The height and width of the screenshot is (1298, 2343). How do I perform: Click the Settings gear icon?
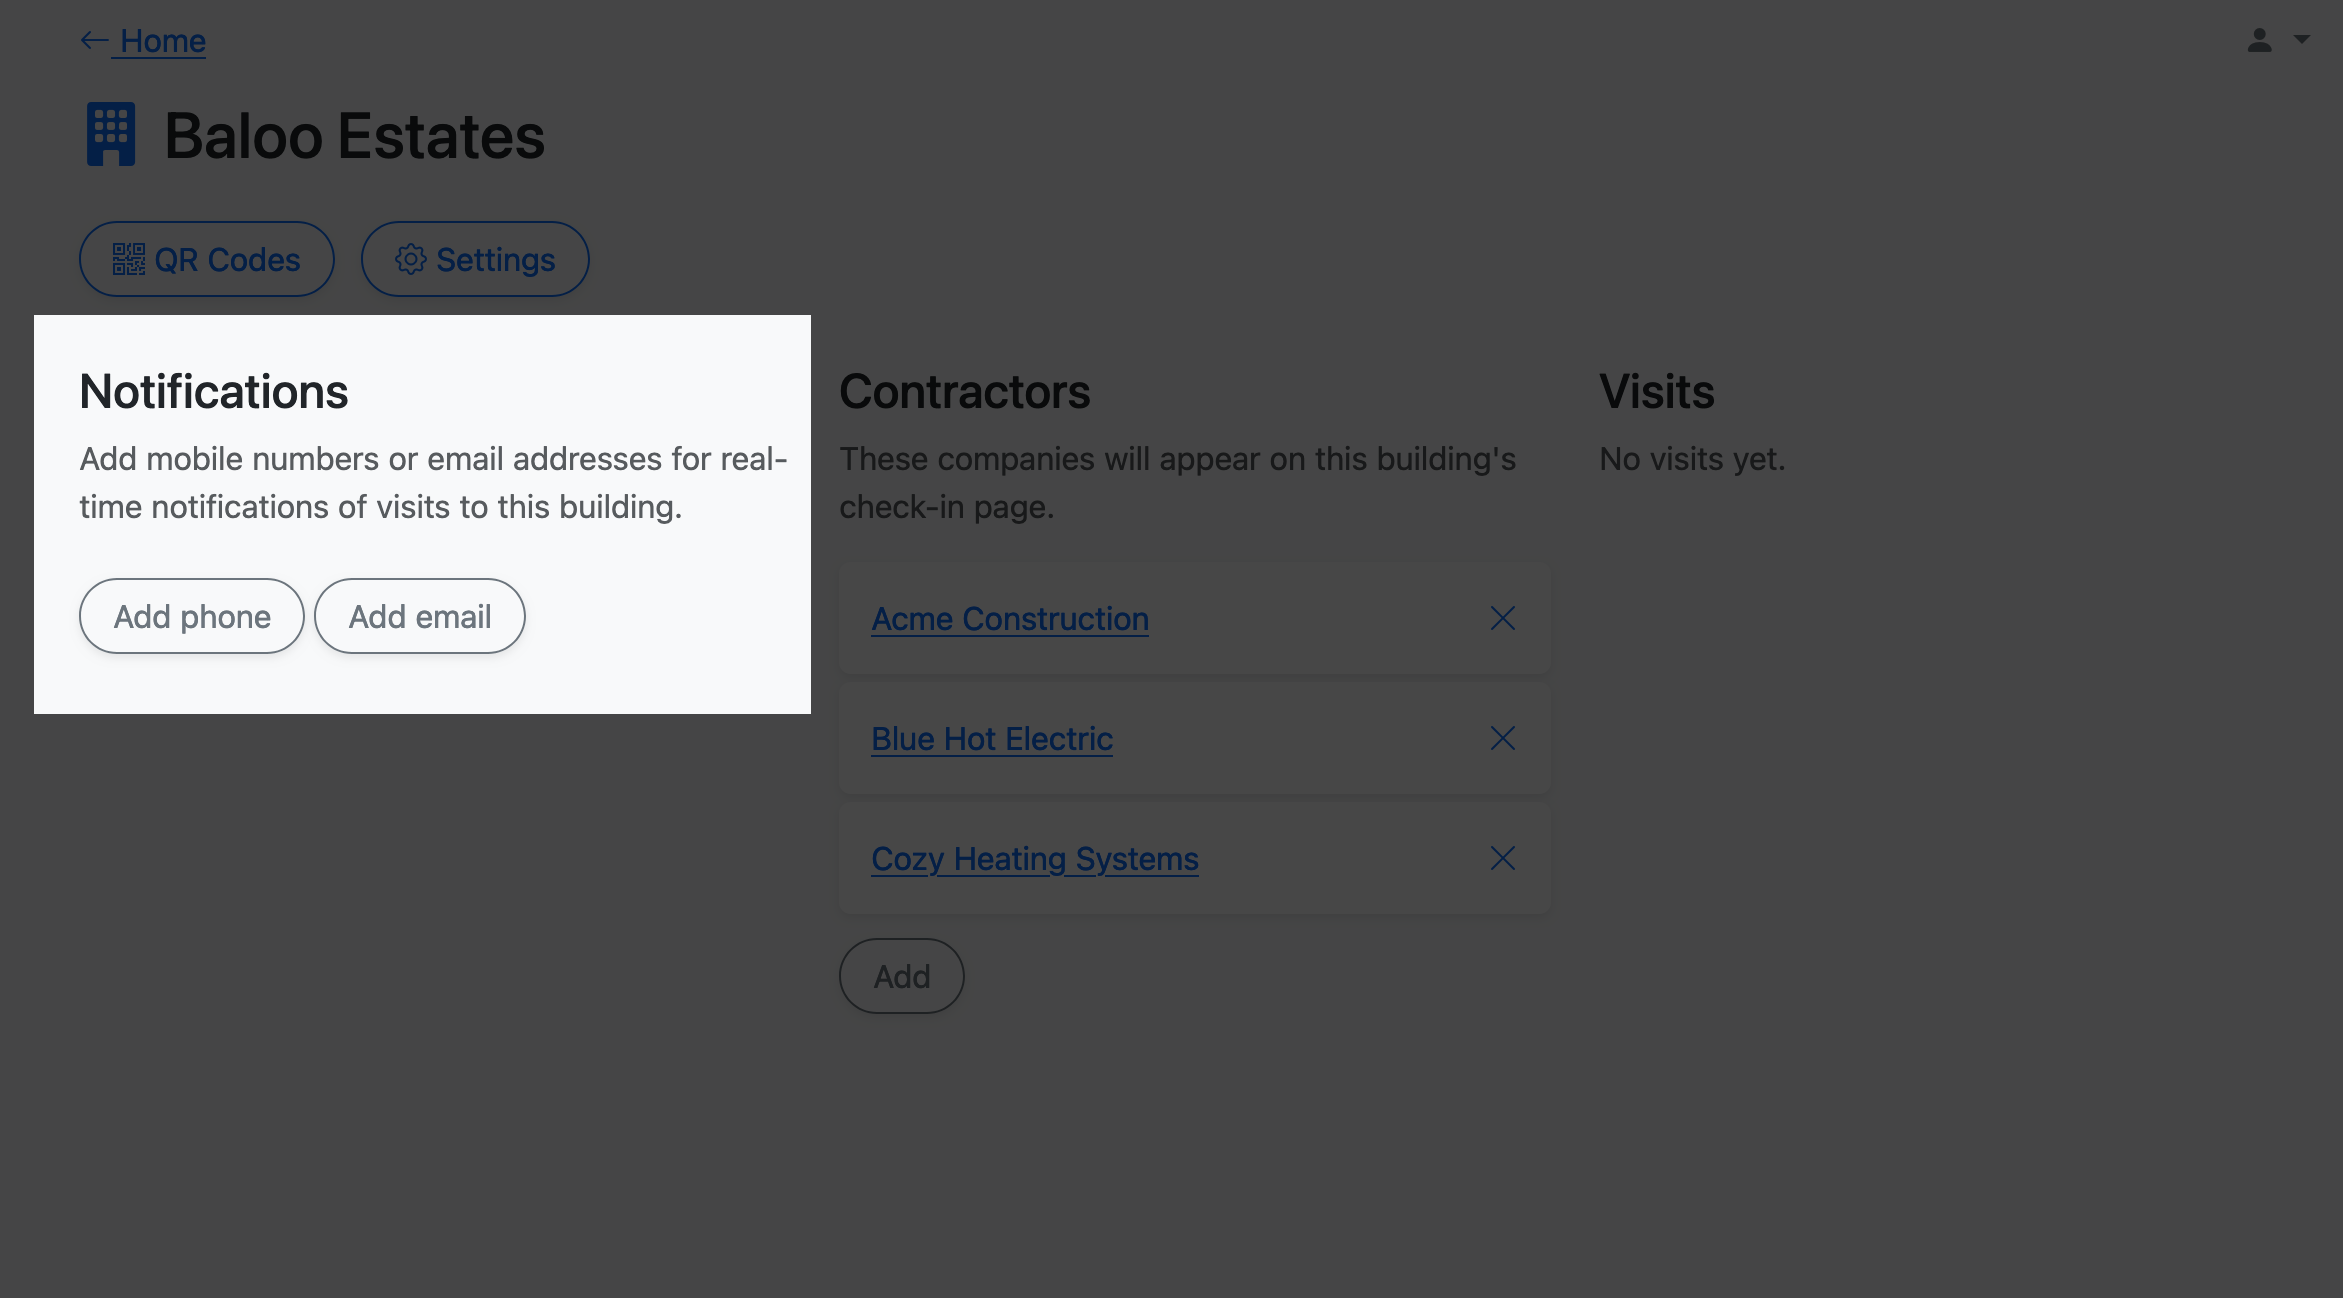(x=410, y=260)
